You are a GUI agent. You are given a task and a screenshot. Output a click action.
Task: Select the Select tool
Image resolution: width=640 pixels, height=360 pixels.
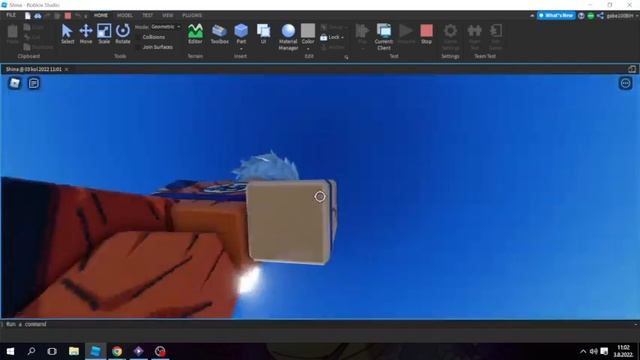click(67, 34)
